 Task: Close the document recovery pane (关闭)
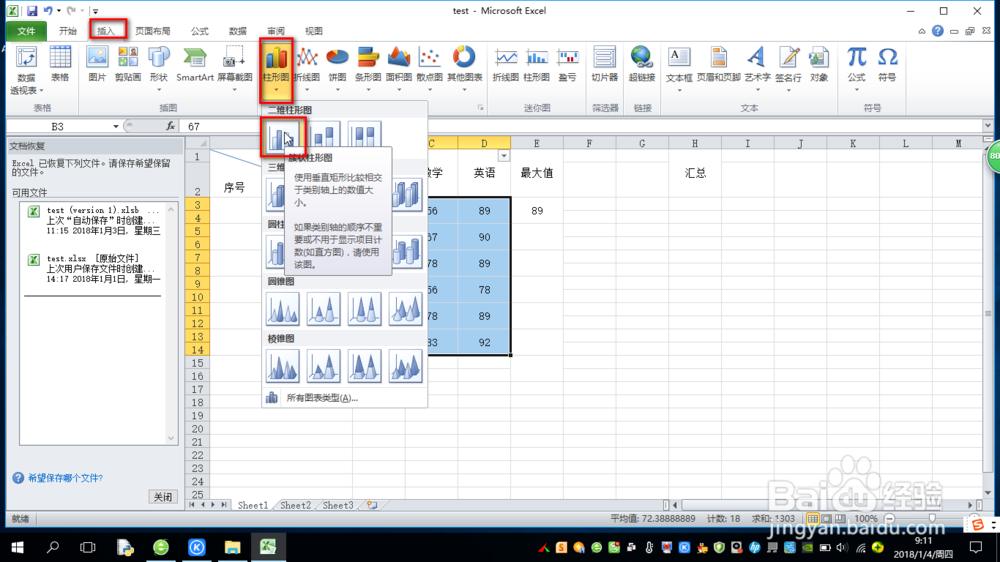coord(163,497)
